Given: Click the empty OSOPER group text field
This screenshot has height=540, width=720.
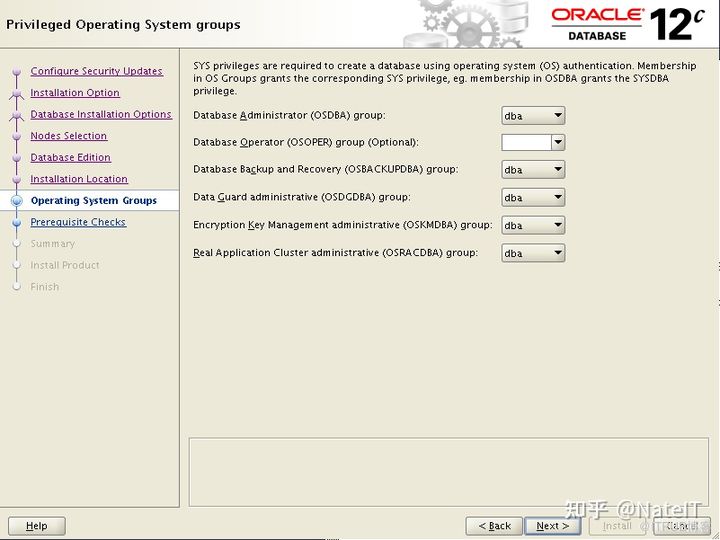Looking at the screenshot, I should click(x=526, y=142).
